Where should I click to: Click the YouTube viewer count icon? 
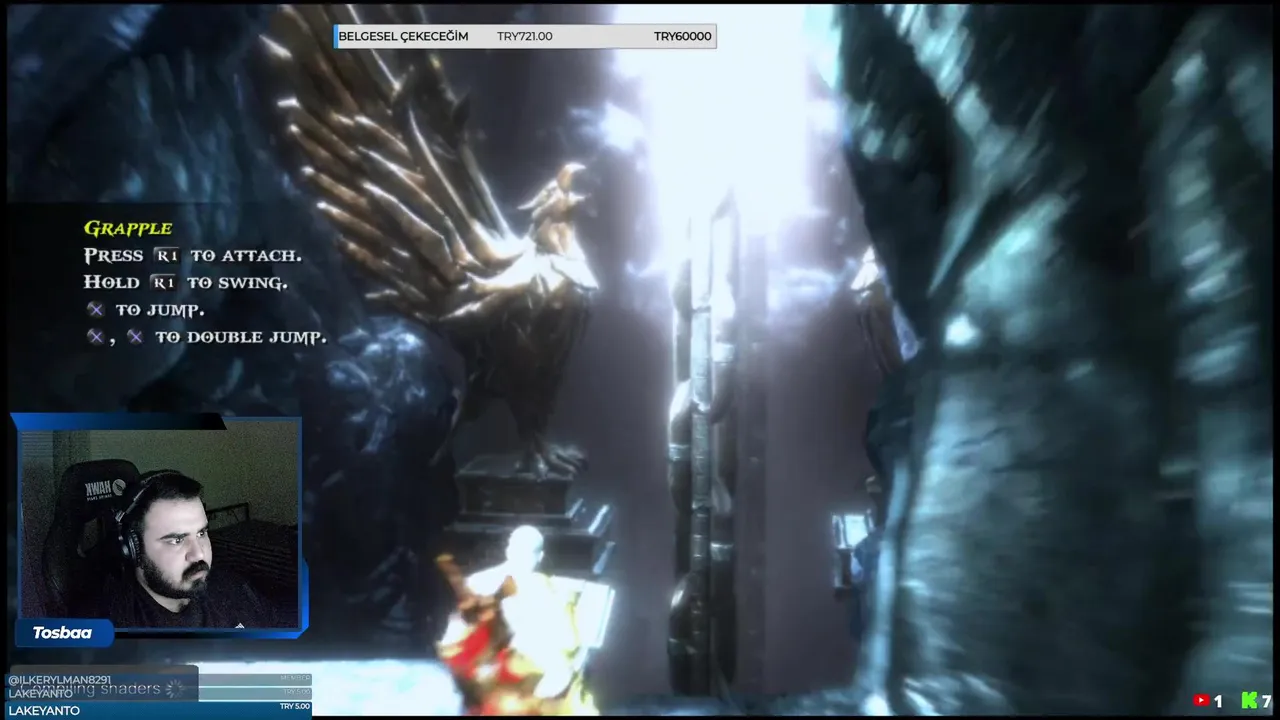click(1201, 702)
